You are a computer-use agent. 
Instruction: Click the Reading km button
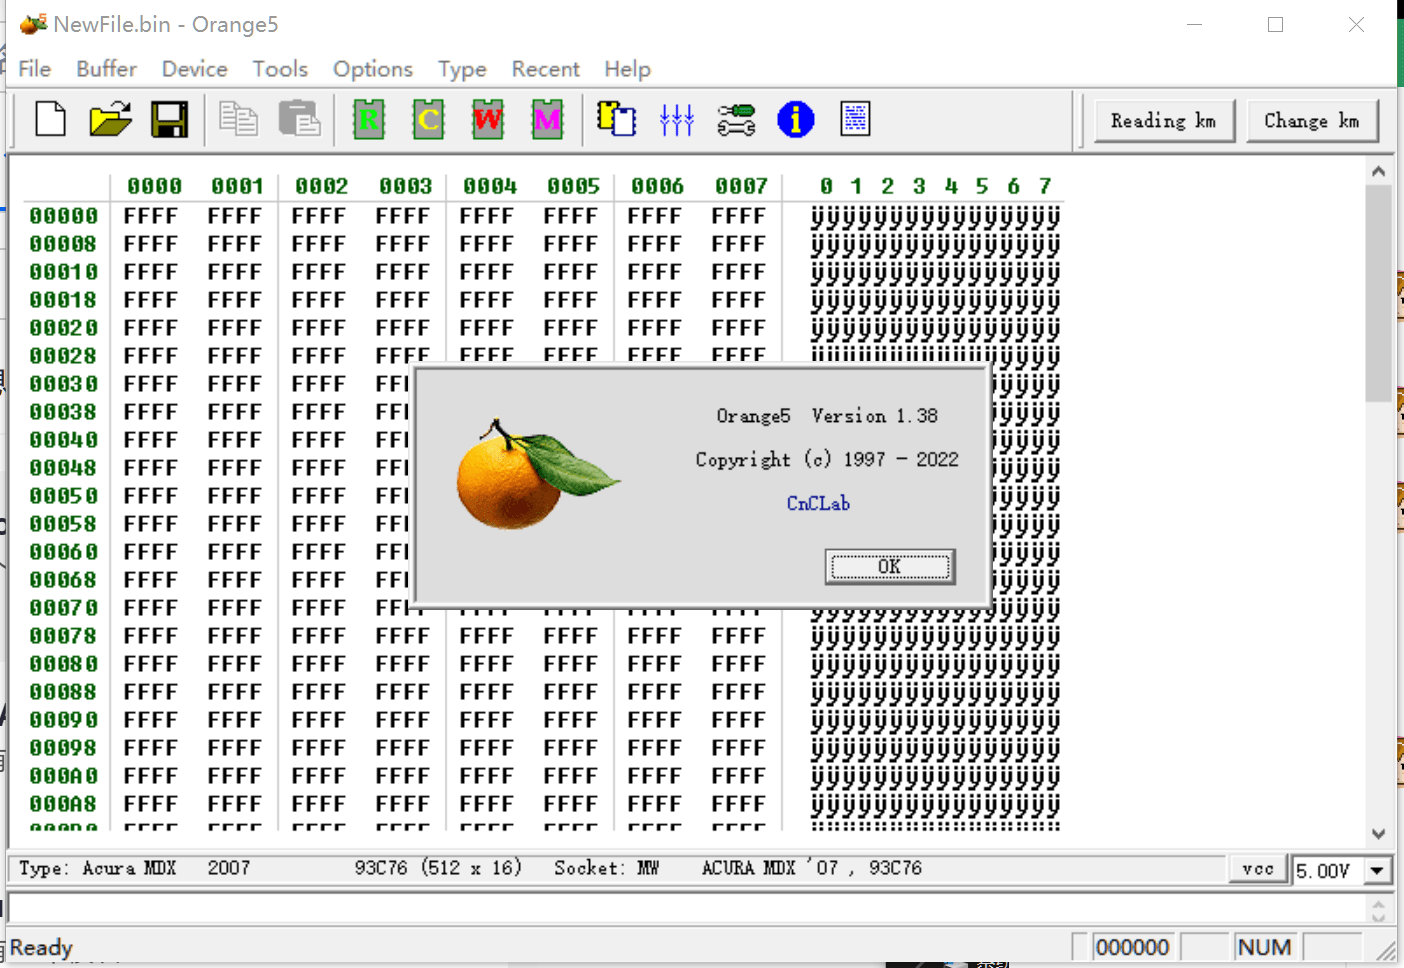click(1164, 121)
